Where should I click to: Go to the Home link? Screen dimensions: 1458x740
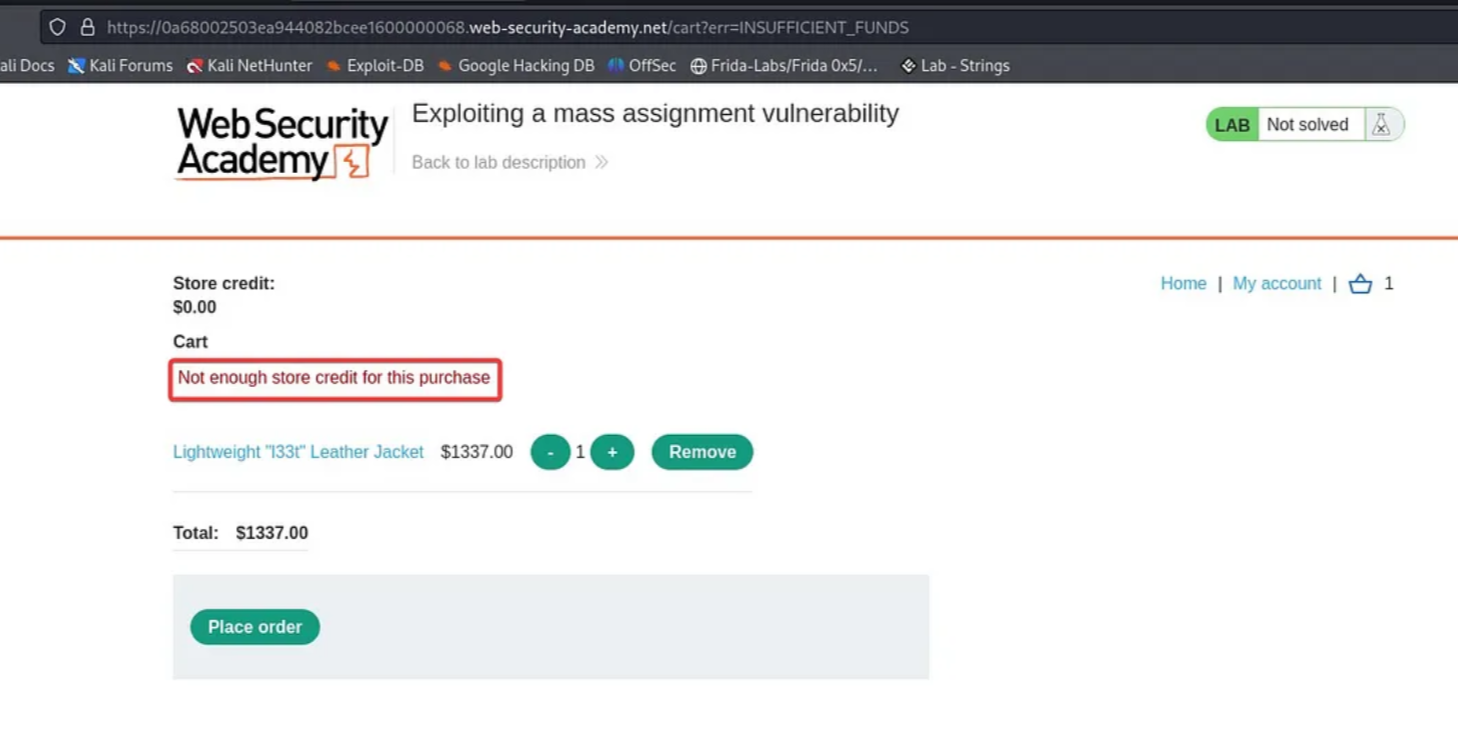click(1183, 283)
